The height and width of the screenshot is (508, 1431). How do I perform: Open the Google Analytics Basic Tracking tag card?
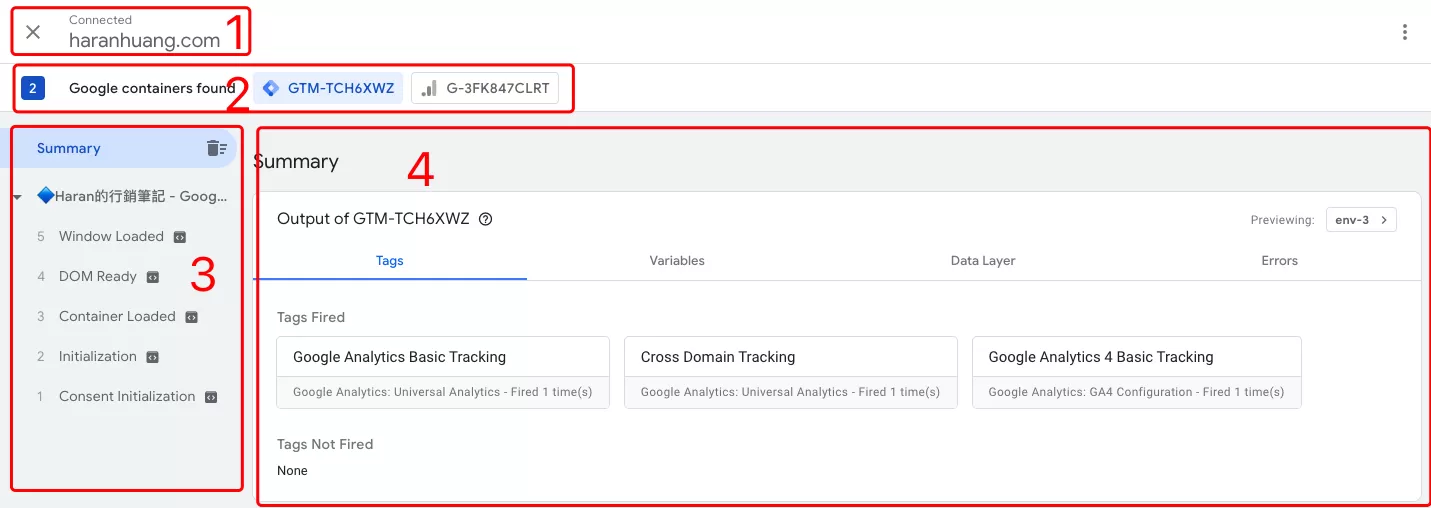click(x=443, y=372)
